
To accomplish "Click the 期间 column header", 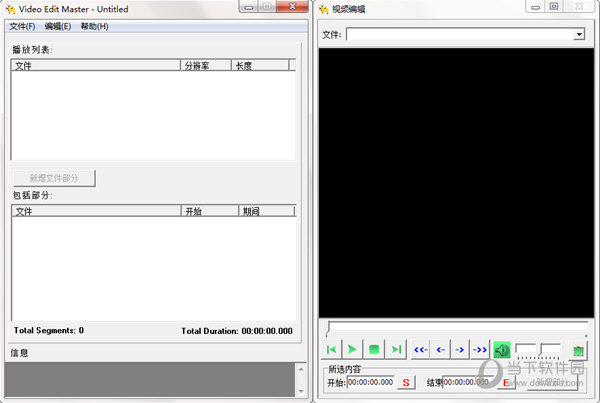I will point(266,211).
